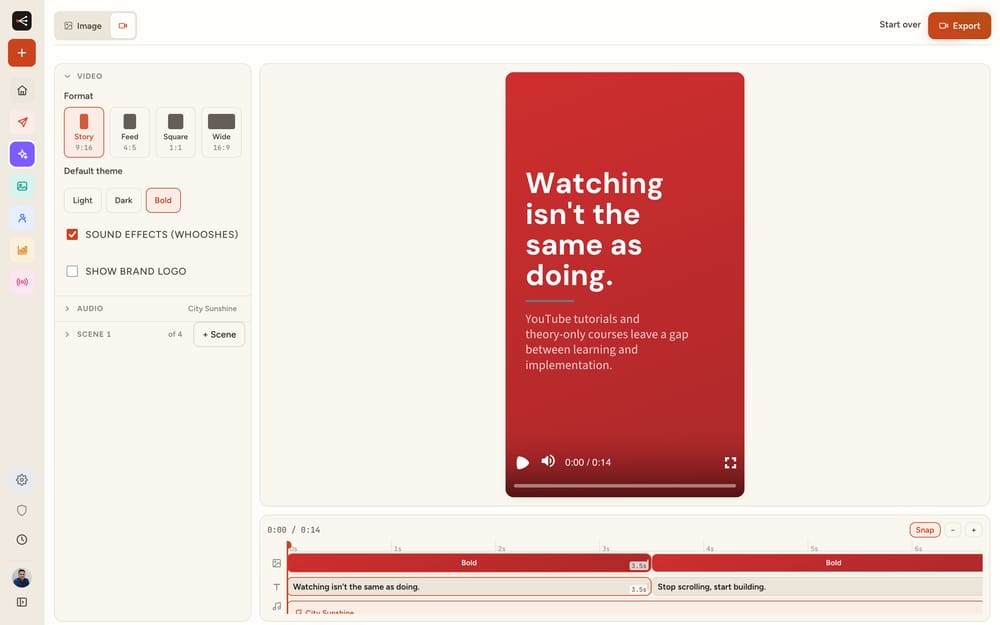Select the Feed 4:5 format
Screen dimensions: 1000x625
(x=129, y=132)
